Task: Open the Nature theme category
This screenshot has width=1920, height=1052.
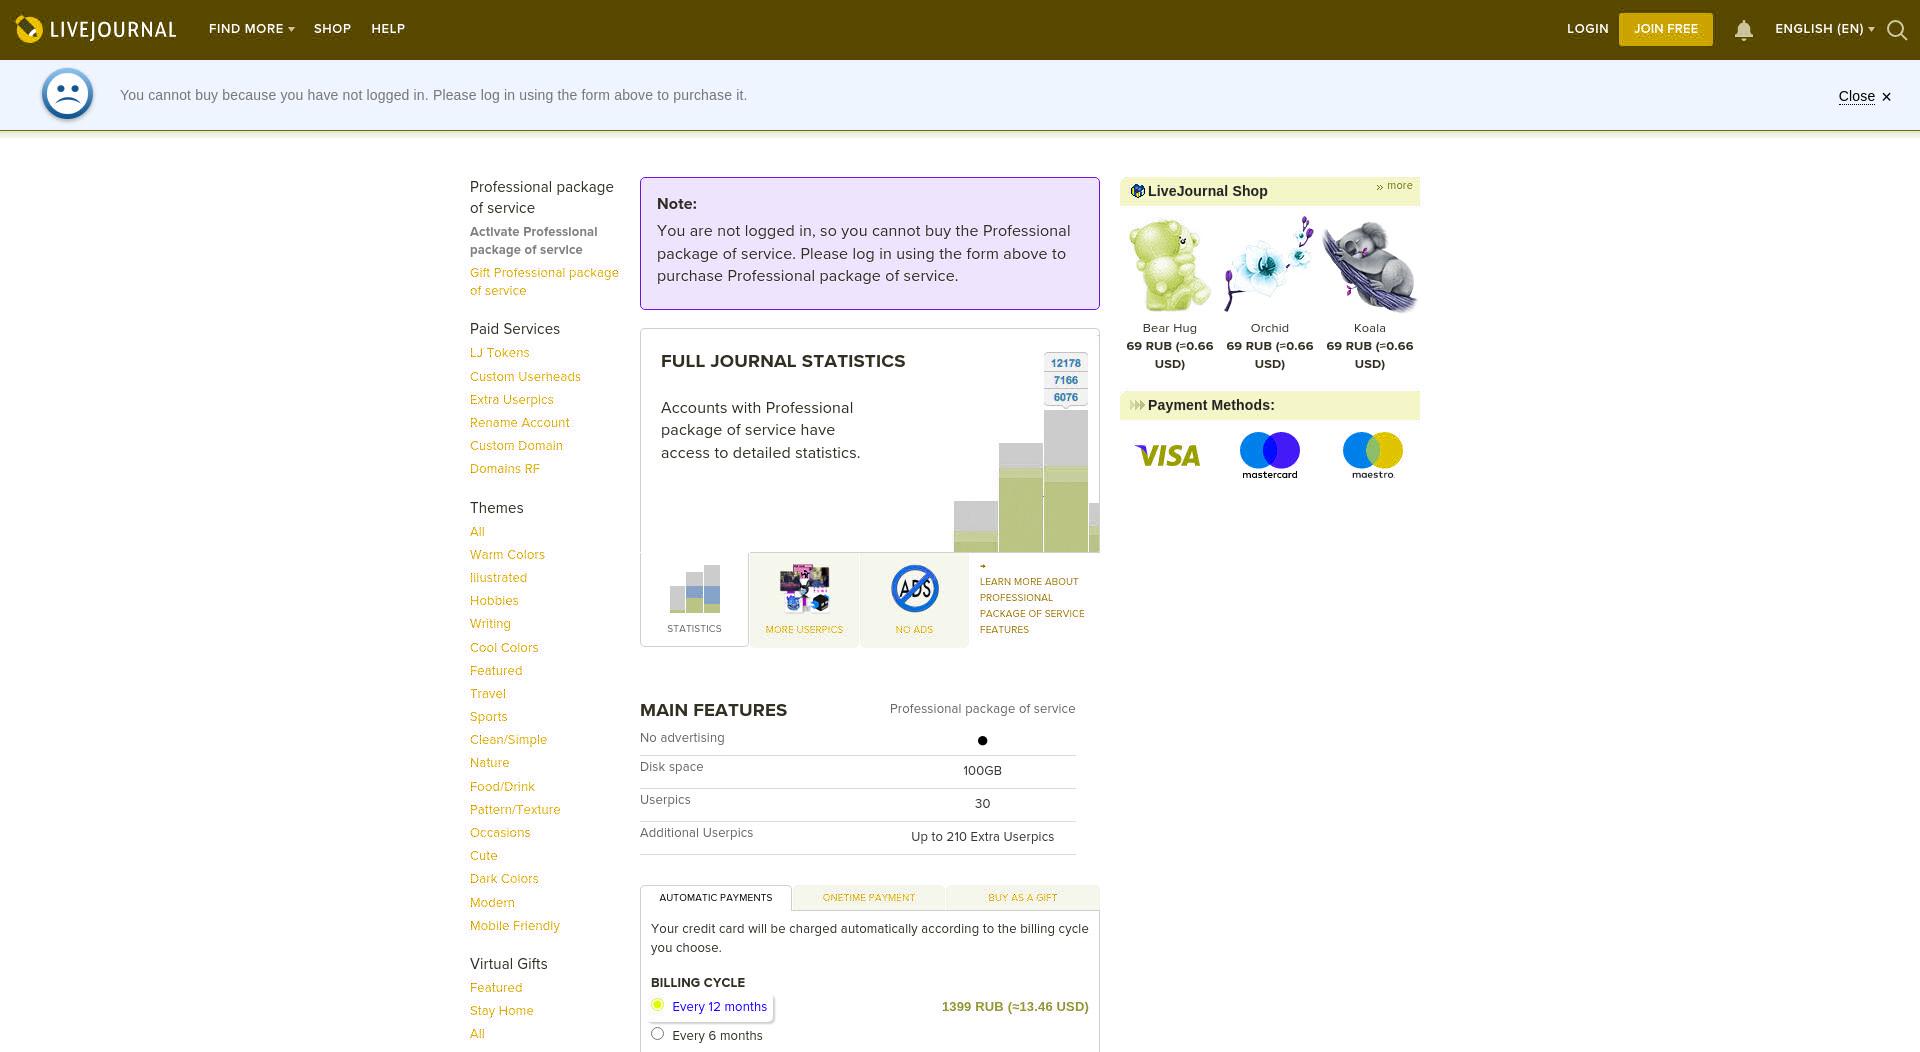Action: [489, 763]
